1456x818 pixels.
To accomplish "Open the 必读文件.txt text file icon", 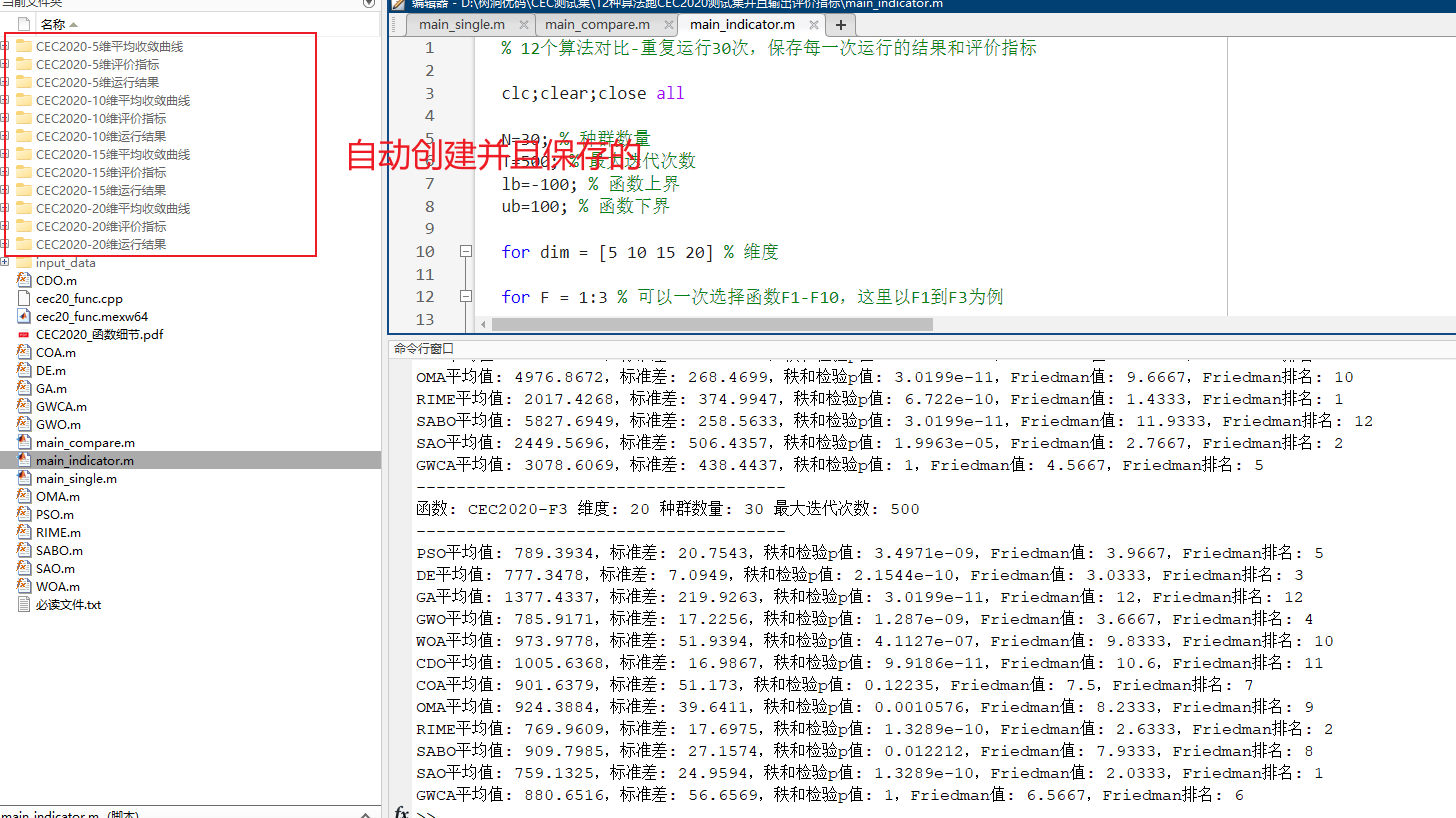I will click(22, 604).
